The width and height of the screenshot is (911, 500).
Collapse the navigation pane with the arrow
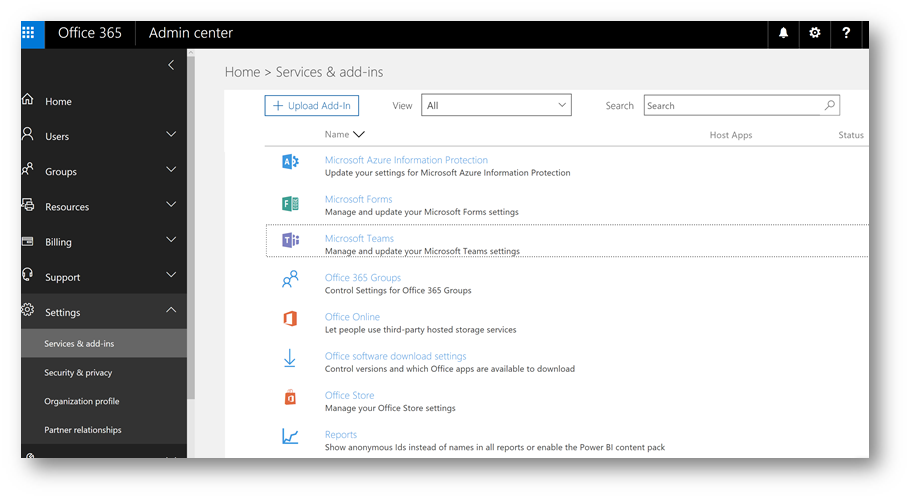click(171, 65)
